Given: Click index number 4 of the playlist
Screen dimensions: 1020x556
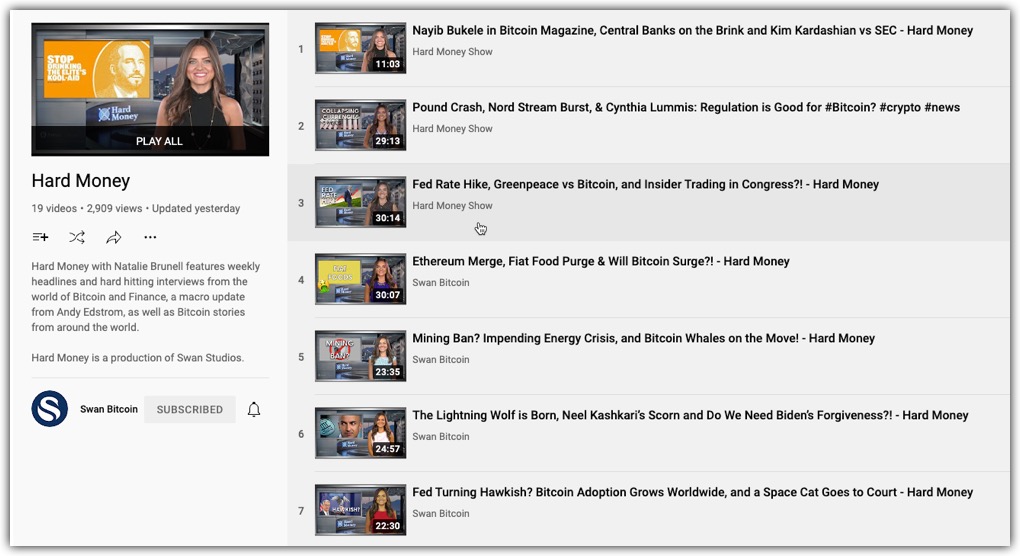Looking at the screenshot, I should pyautogui.click(x=301, y=280).
